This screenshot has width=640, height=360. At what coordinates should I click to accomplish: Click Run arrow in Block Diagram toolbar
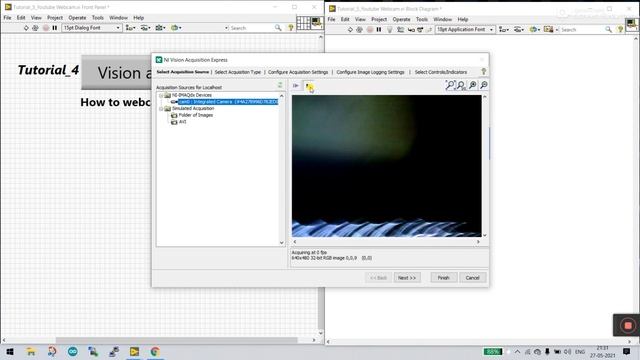click(350, 29)
